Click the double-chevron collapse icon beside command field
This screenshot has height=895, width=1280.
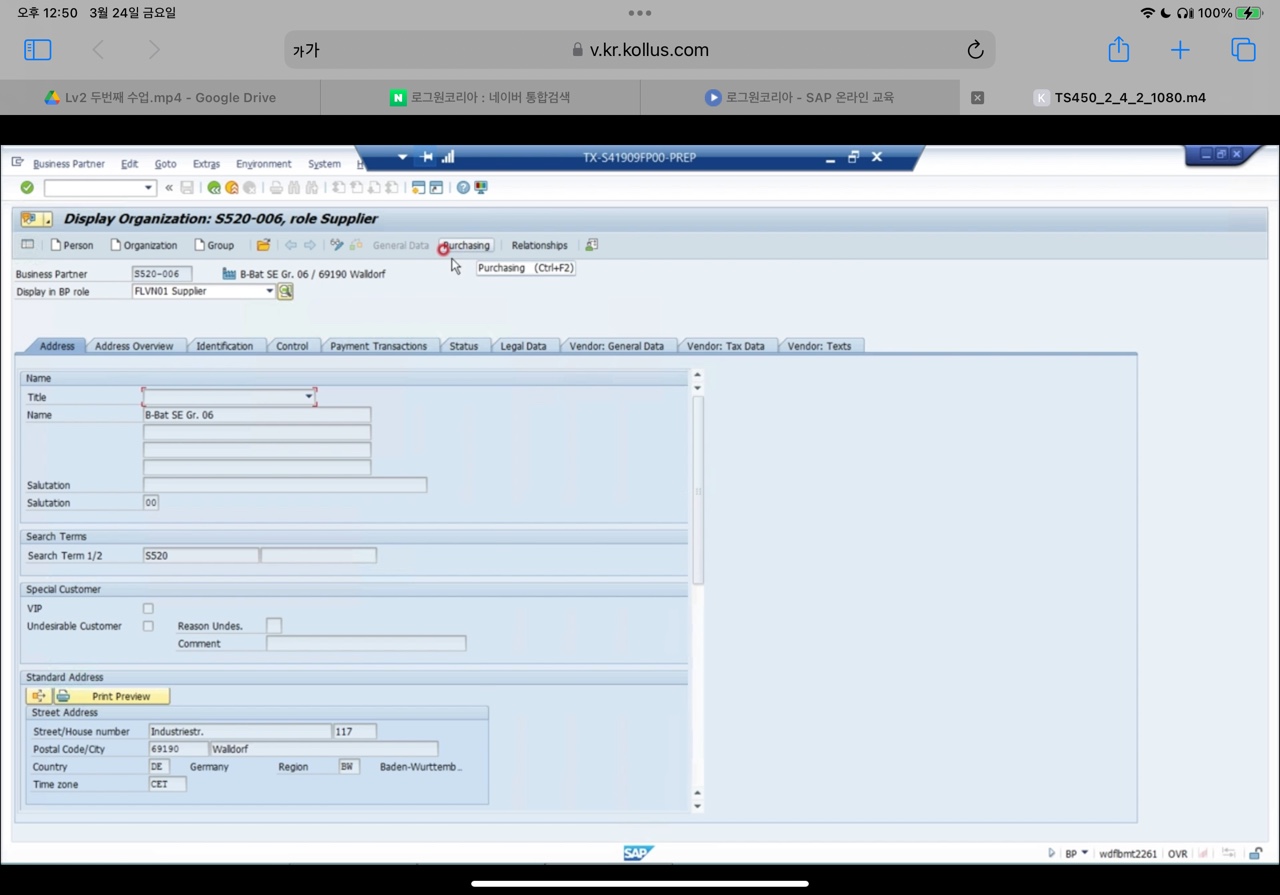169,187
